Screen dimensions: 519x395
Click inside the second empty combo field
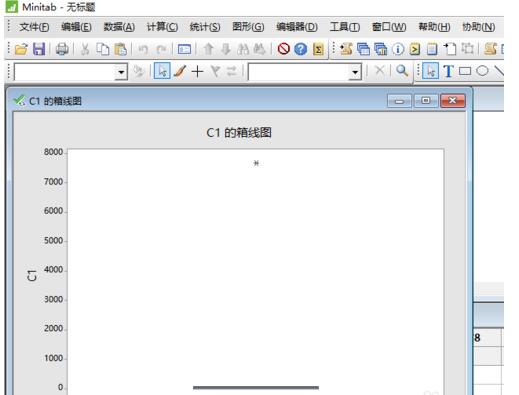pyautogui.click(x=299, y=72)
